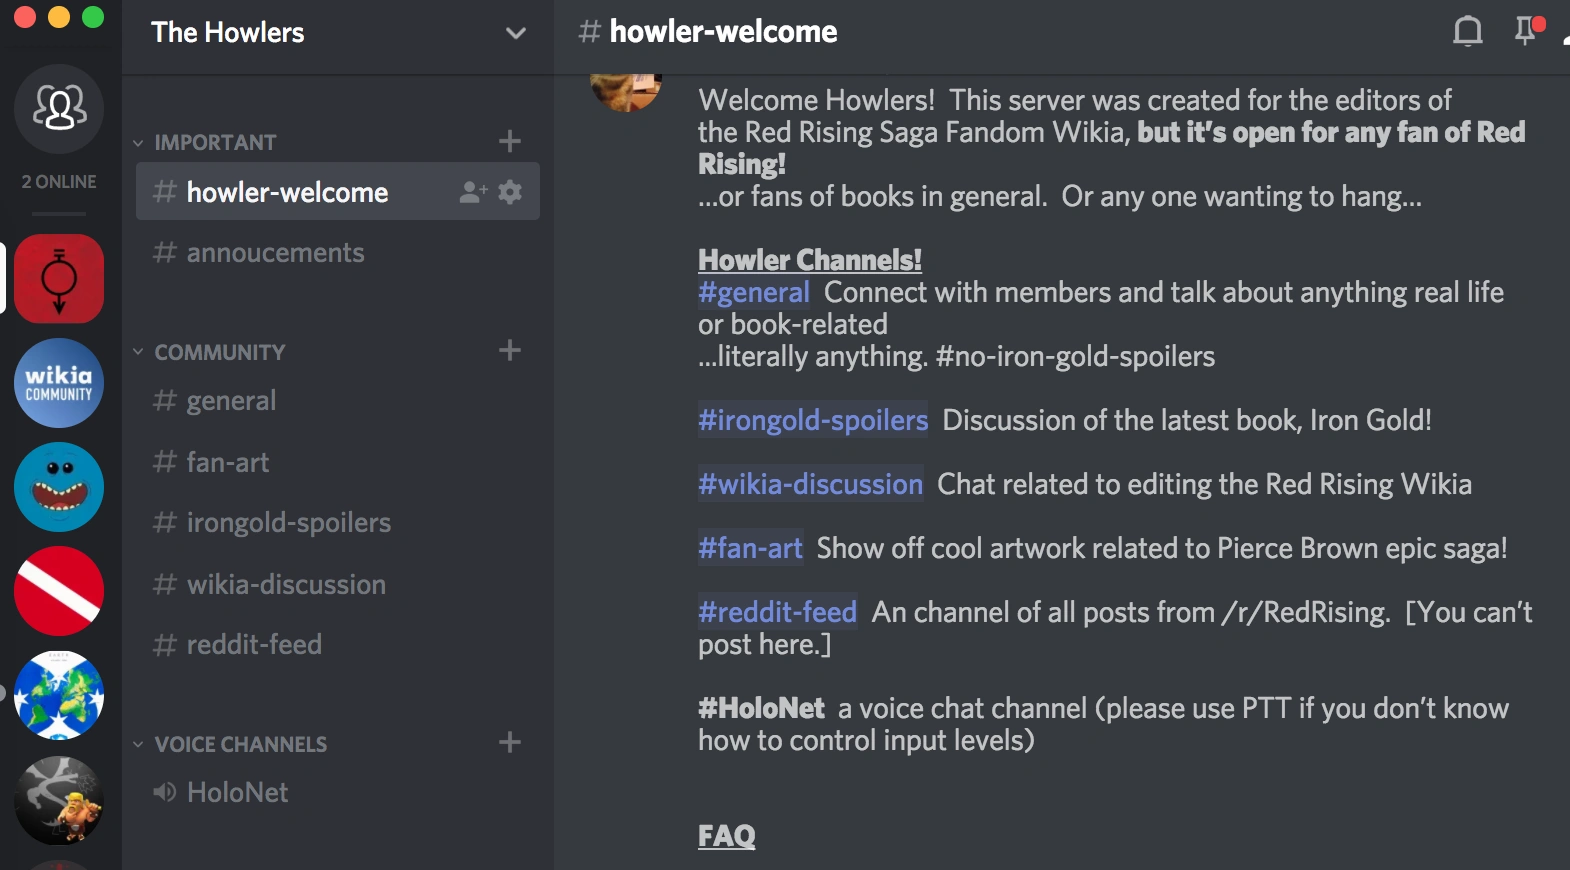This screenshot has width=1570, height=870.
Task: Open the fan-art channel in sidebar
Action: click(x=228, y=462)
